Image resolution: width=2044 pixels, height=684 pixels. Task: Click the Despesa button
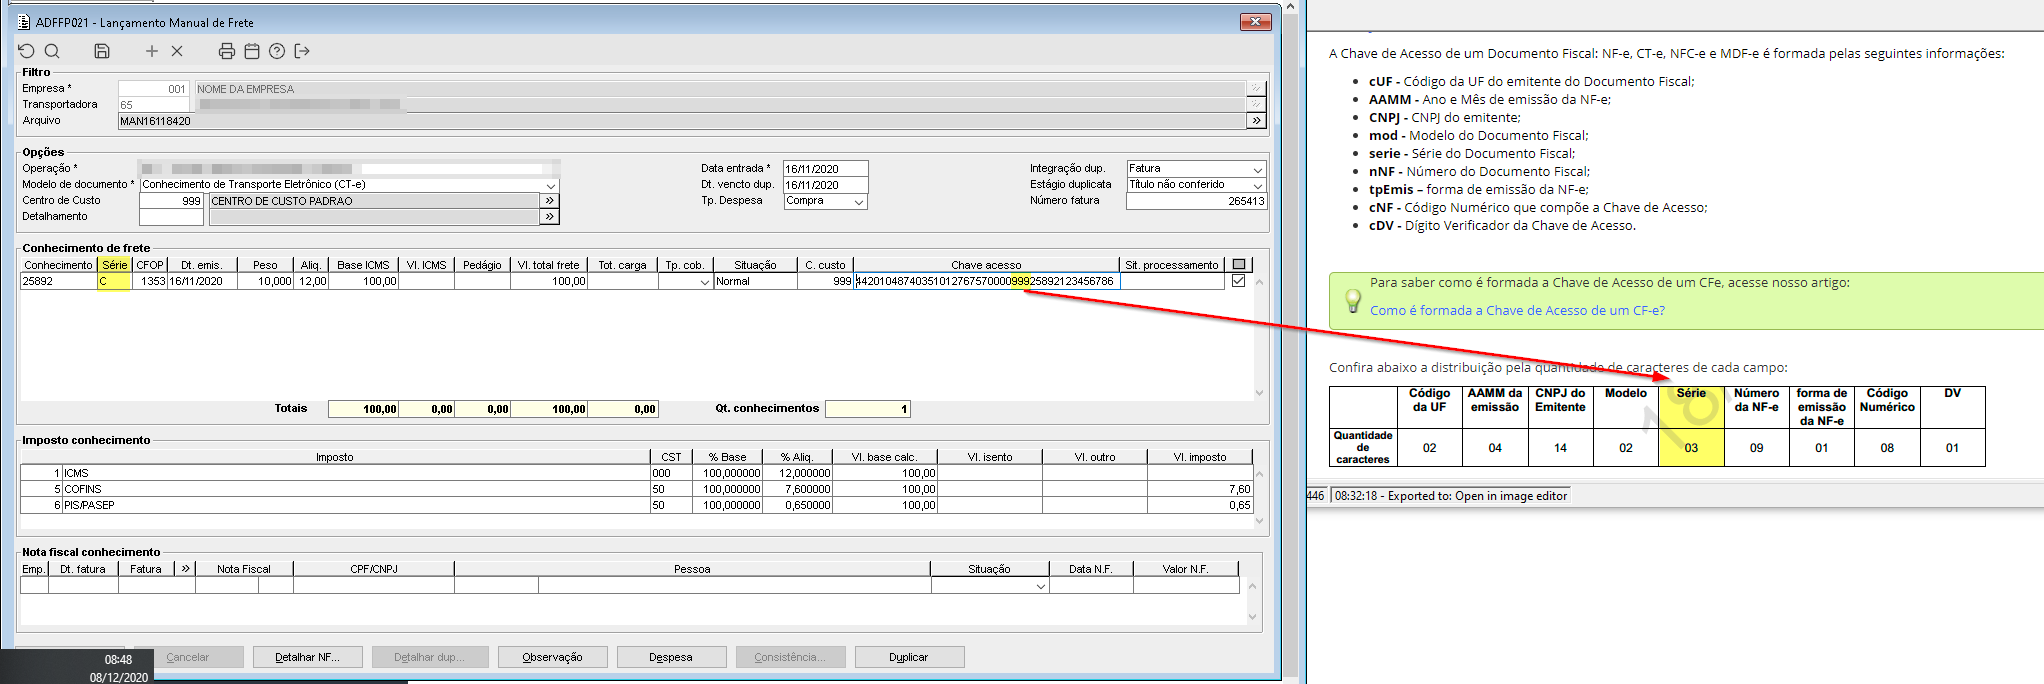(x=671, y=657)
